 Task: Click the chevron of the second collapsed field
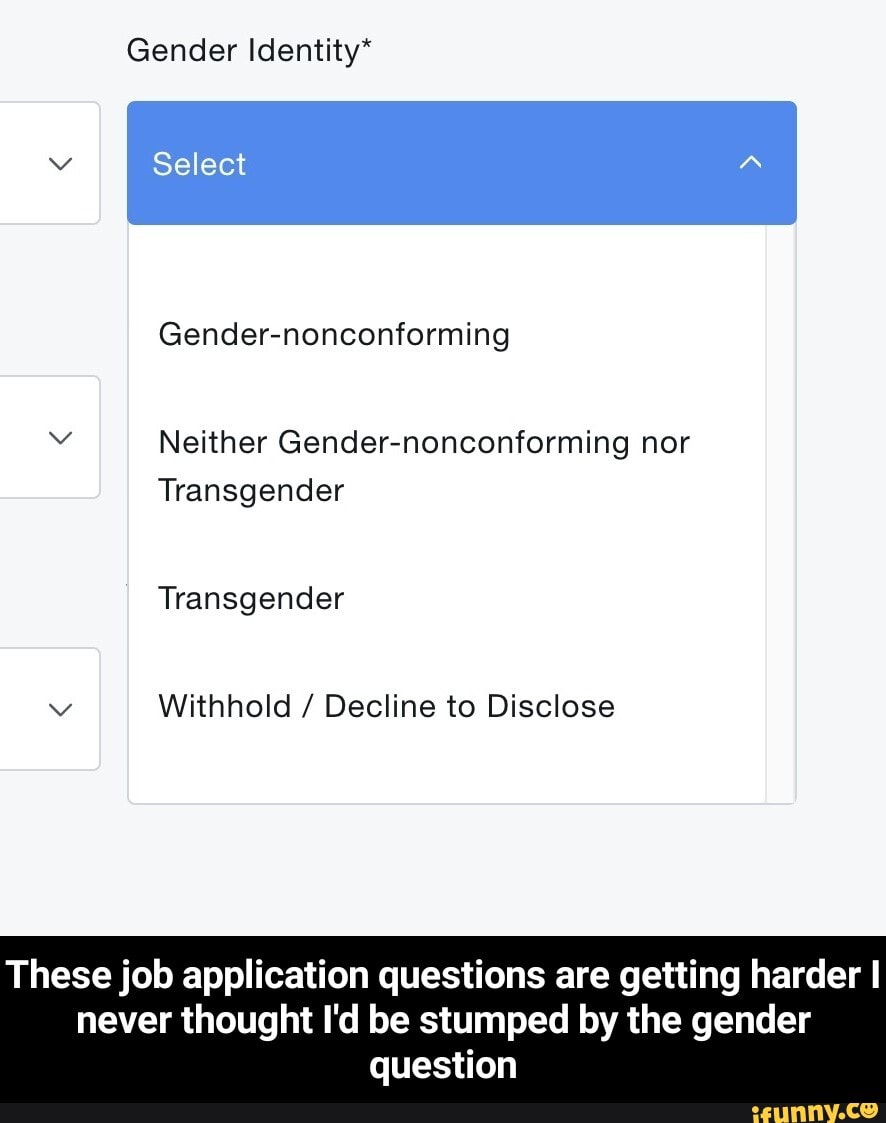pos(60,437)
